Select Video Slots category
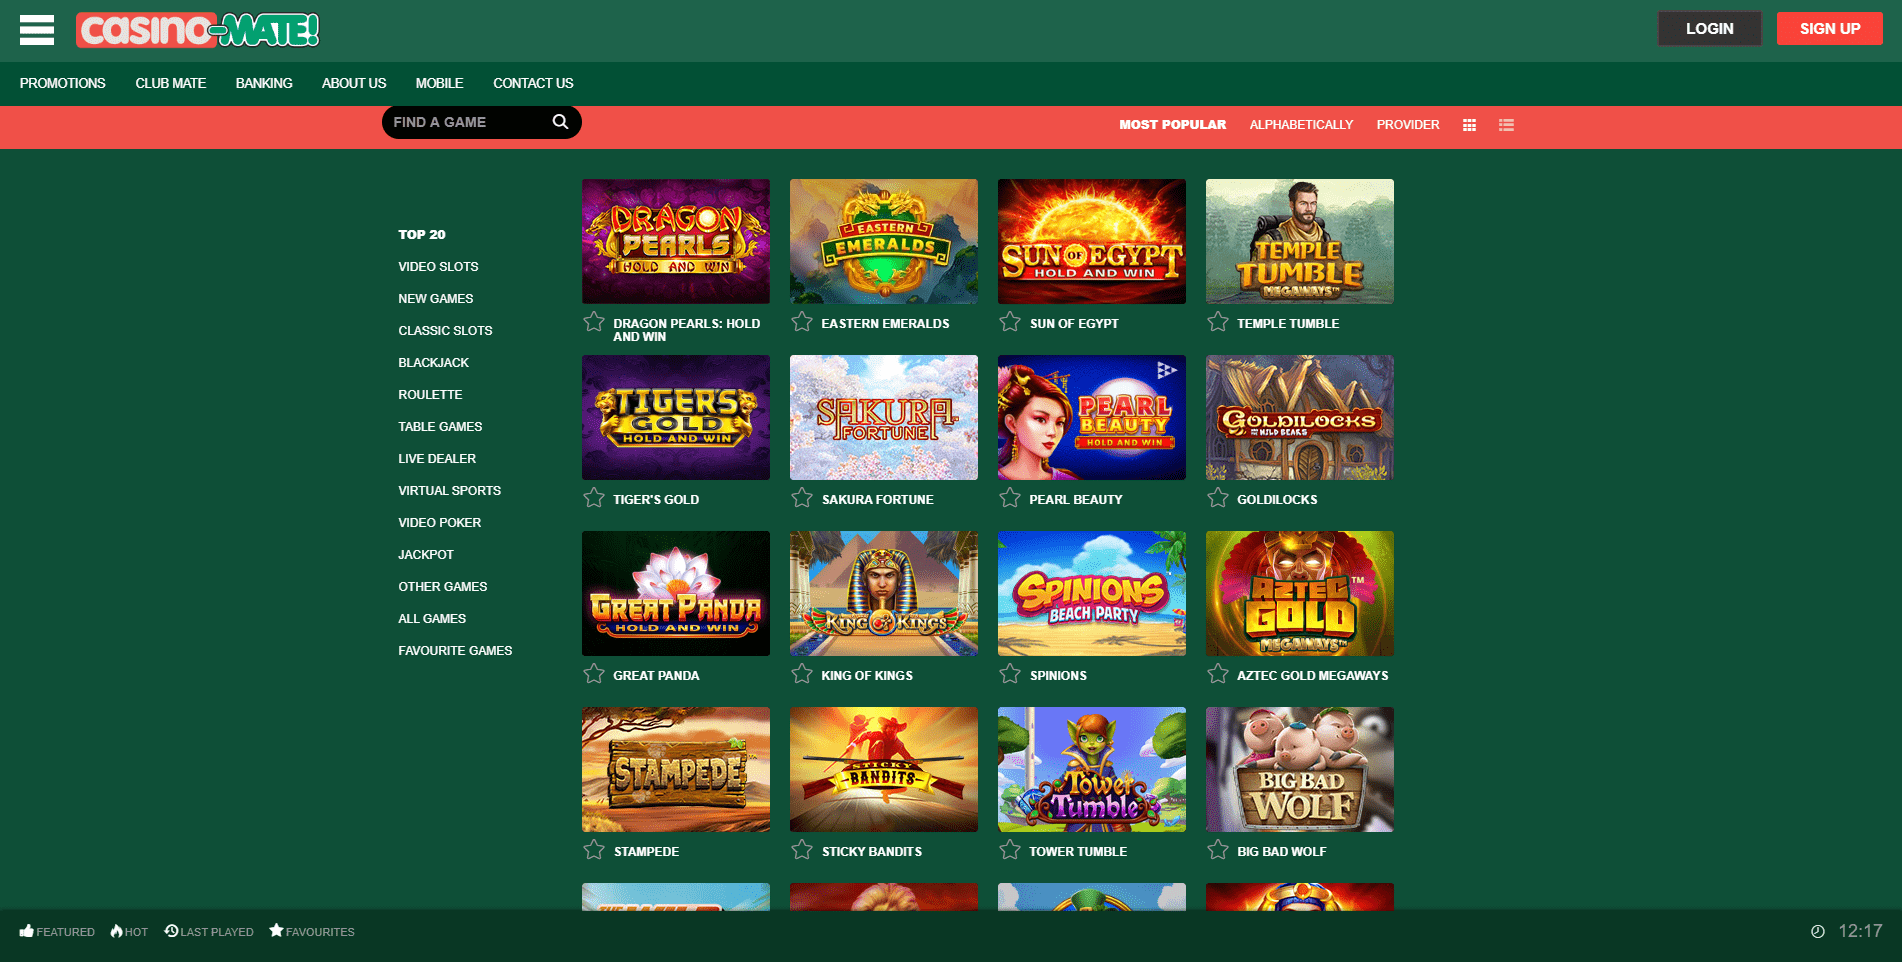The width and height of the screenshot is (1902, 962). click(x=438, y=267)
